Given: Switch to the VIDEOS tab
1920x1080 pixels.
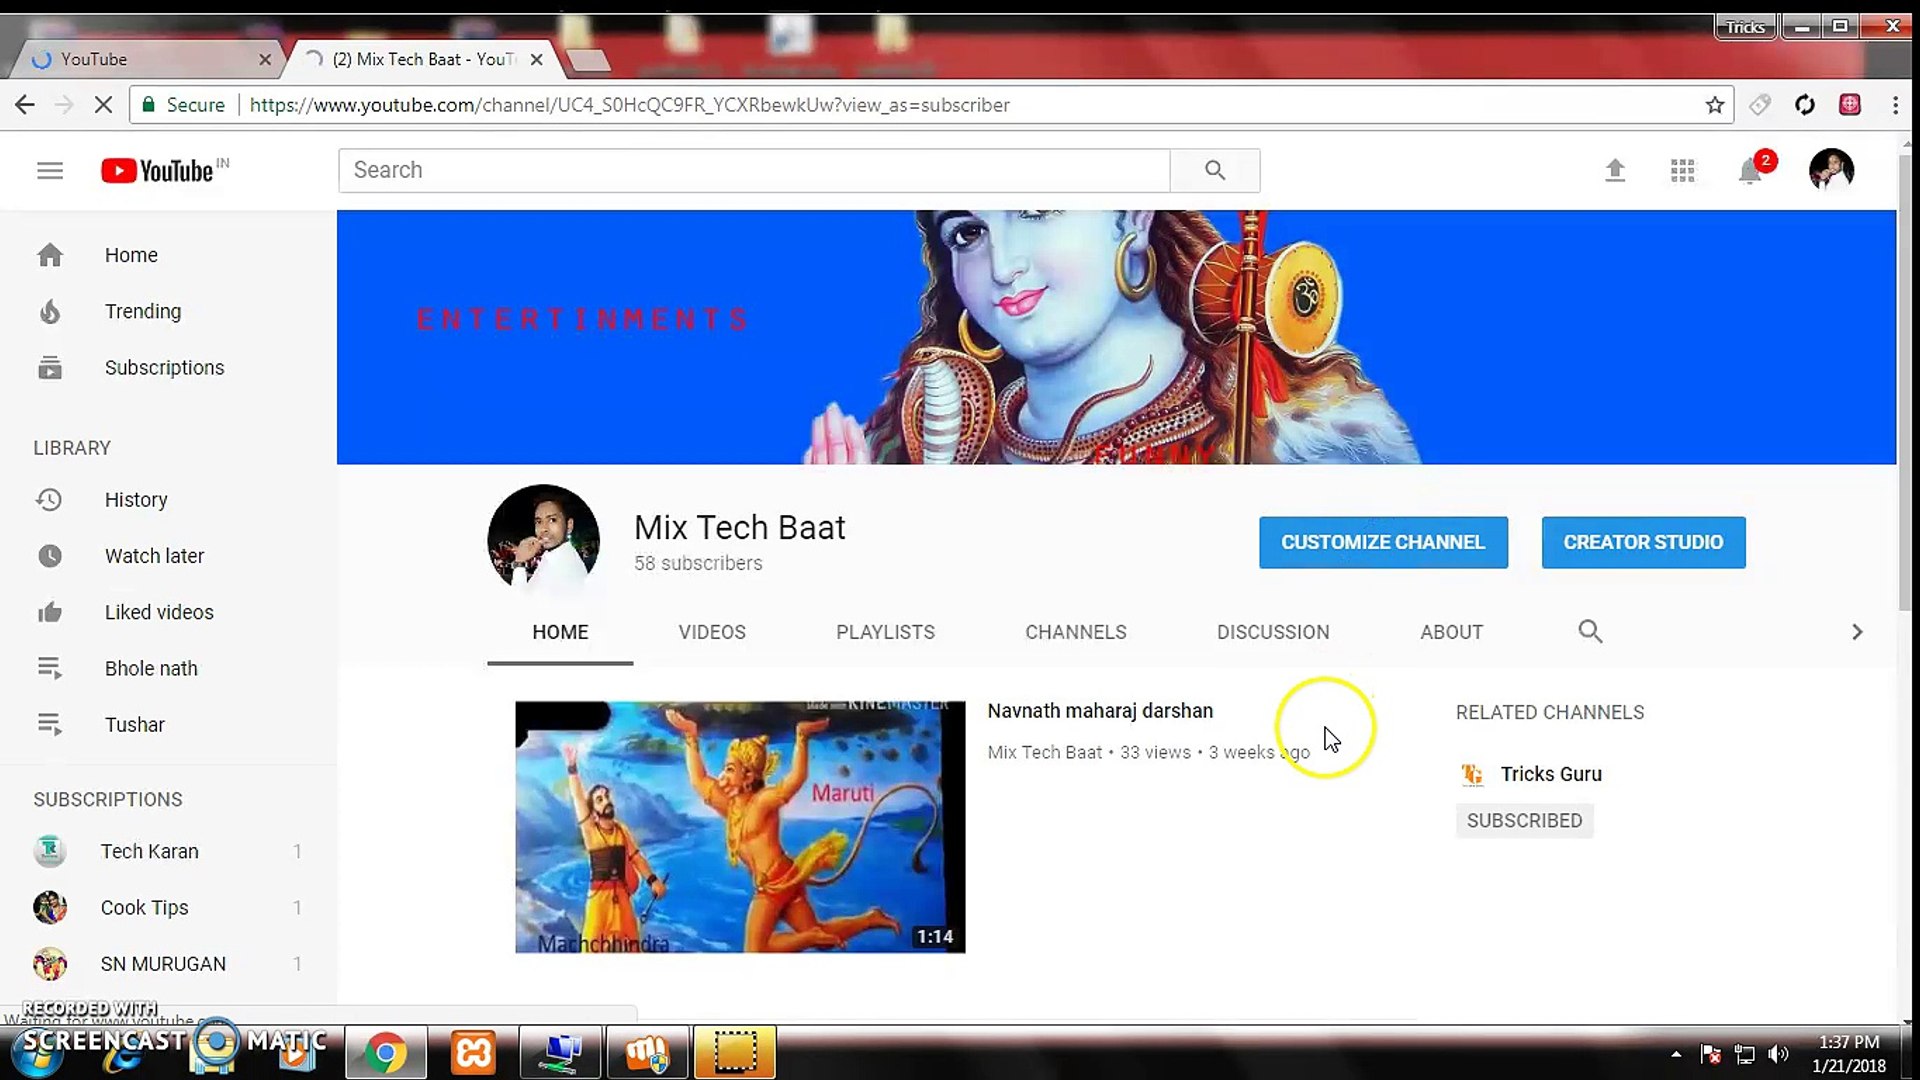Looking at the screenshot, I should tap(711, 631).
